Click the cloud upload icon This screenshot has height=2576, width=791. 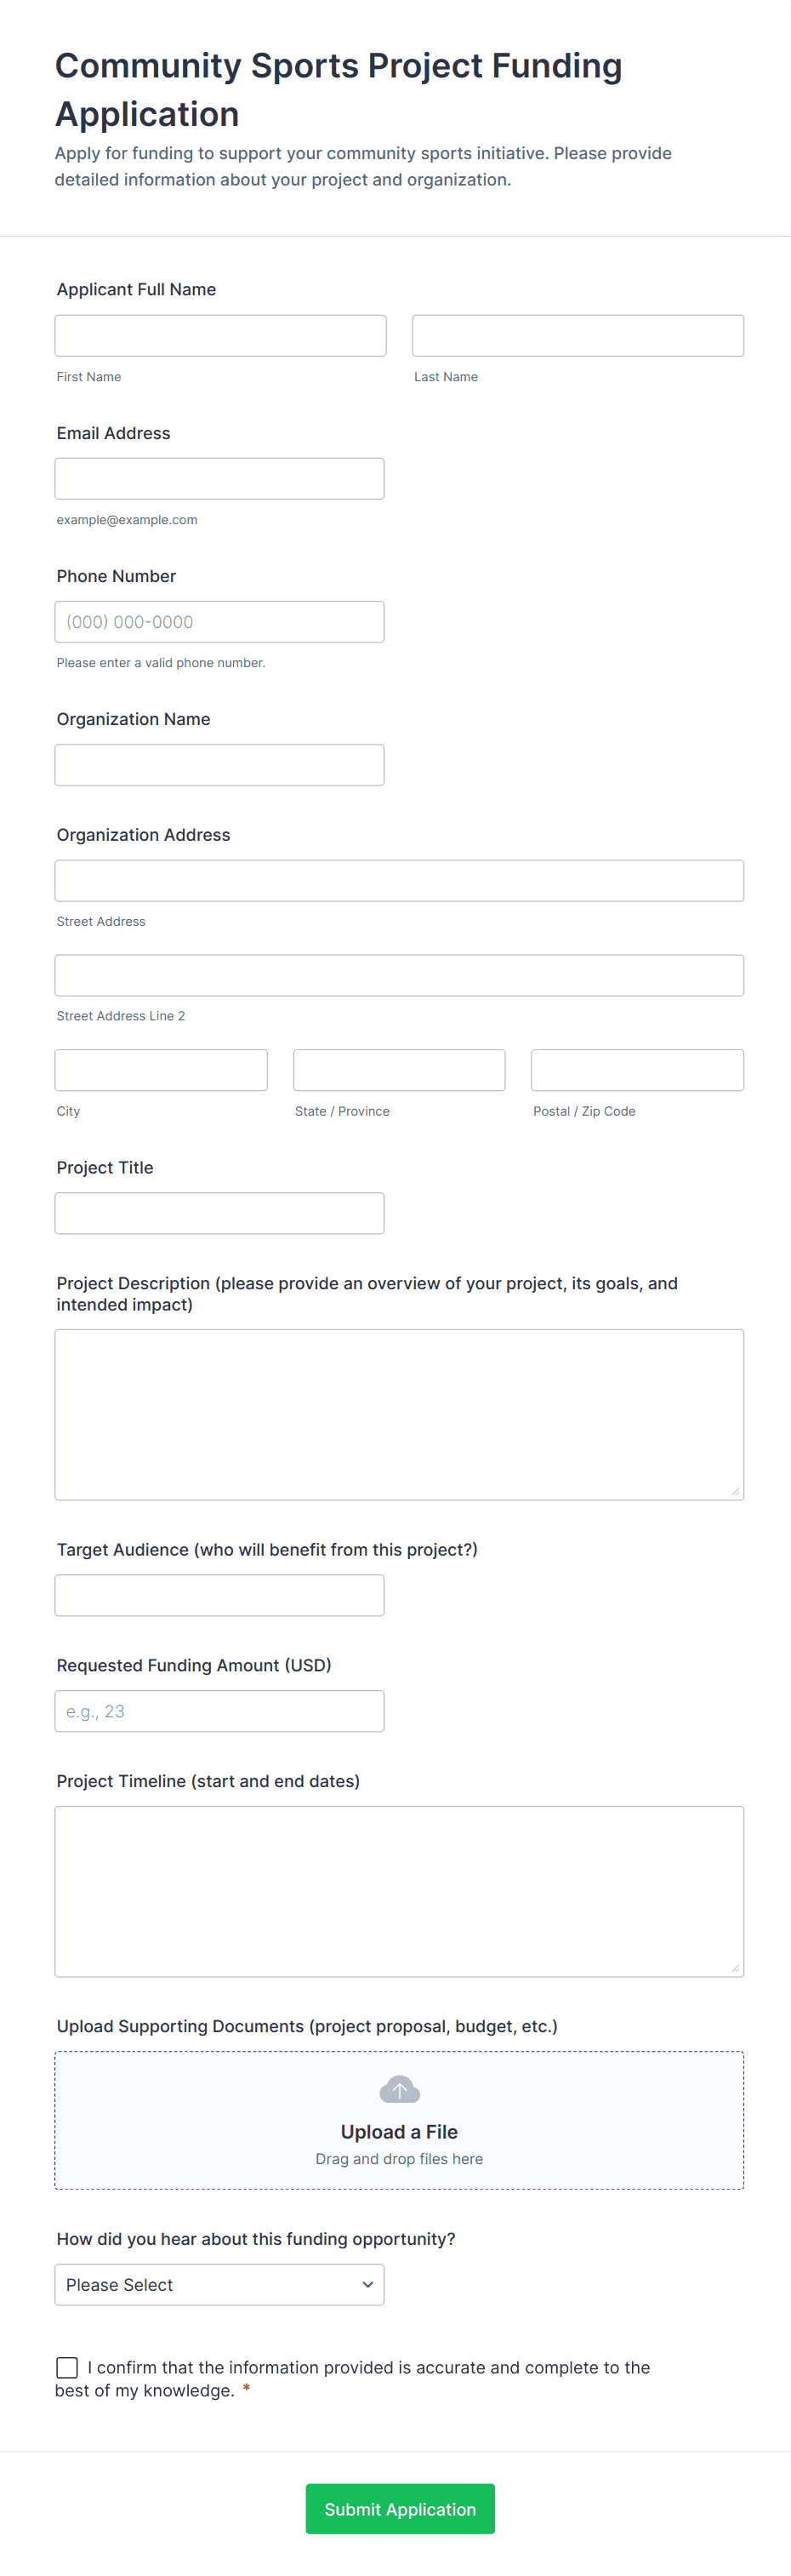coord(398,2088)
